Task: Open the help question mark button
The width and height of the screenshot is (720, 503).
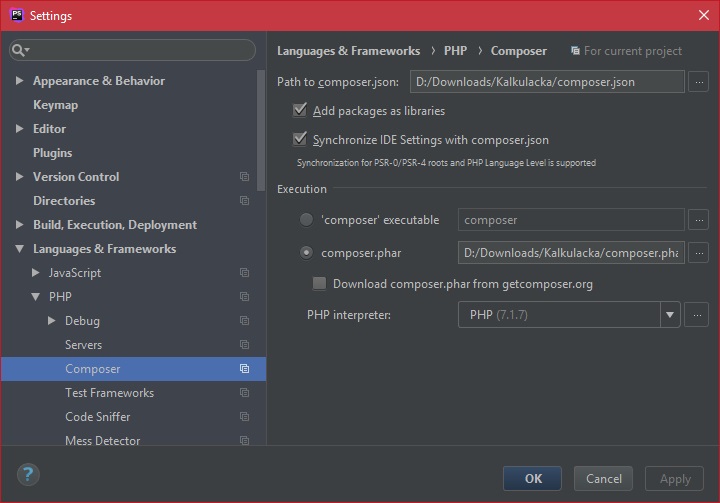Action: 28,475
